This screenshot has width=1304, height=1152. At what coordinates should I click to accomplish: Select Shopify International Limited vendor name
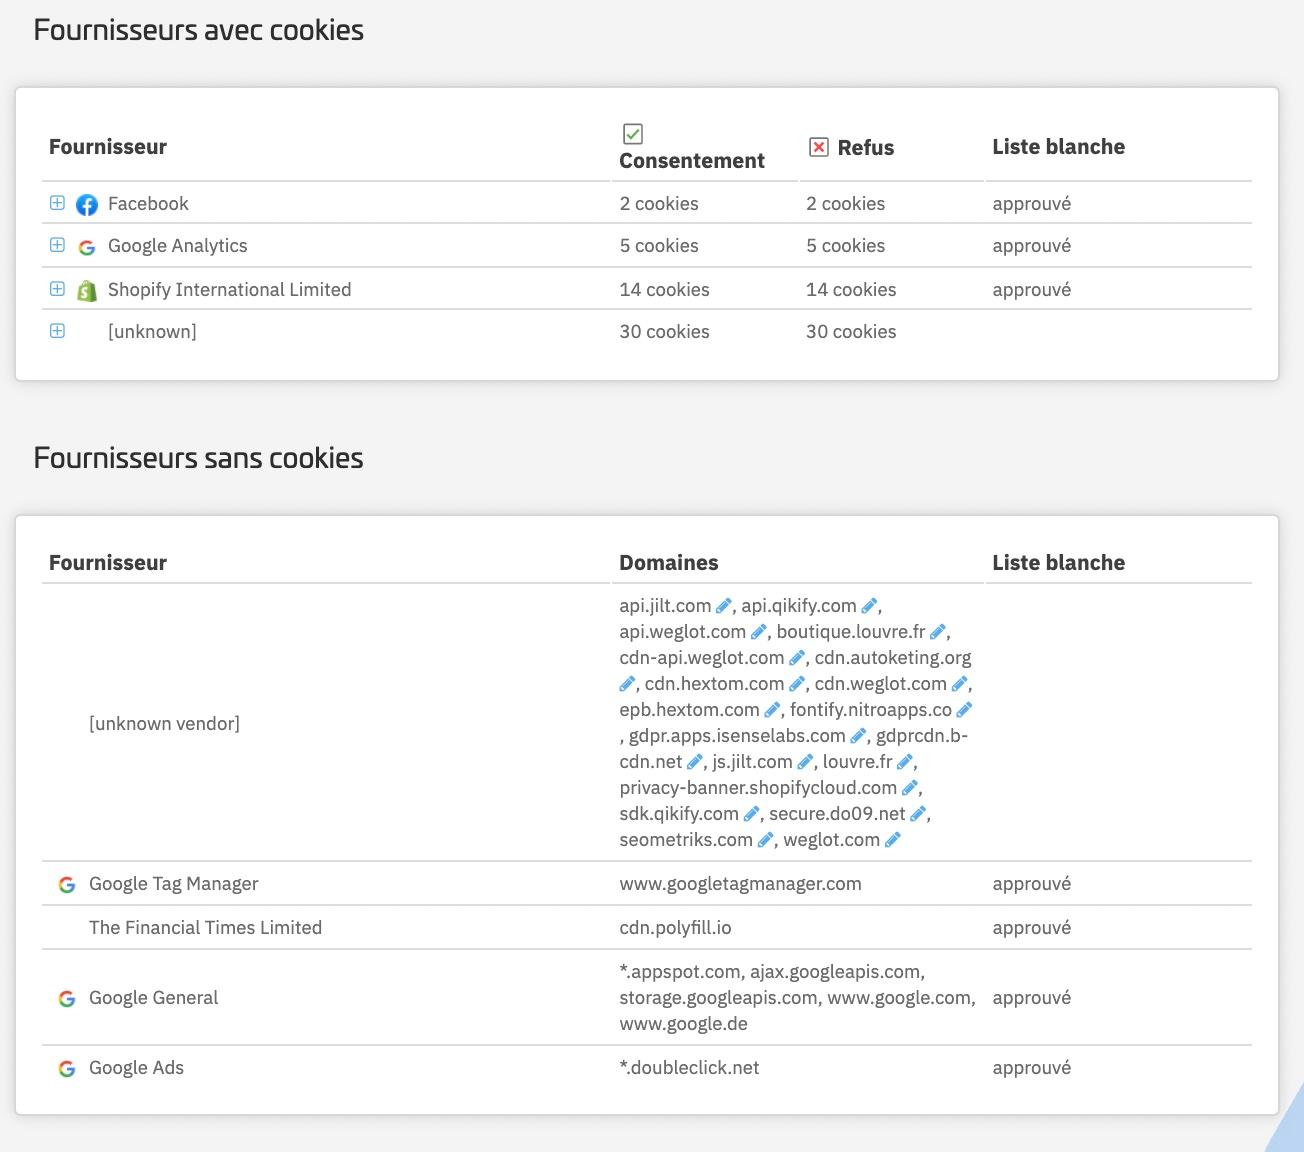click(229, 289)
